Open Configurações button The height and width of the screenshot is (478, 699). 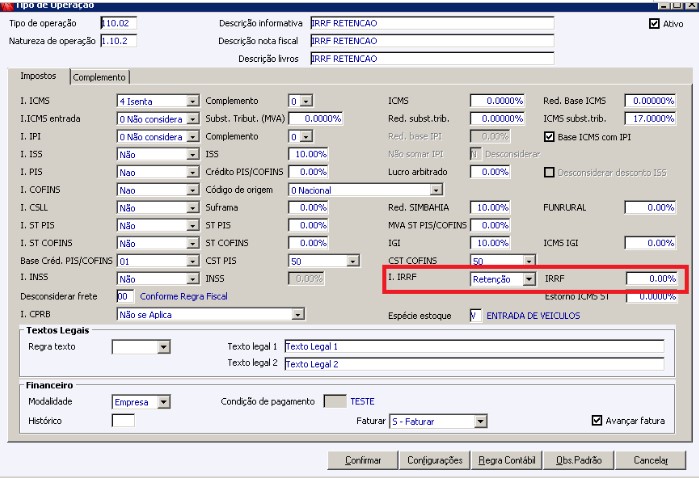tap(435, 460)
